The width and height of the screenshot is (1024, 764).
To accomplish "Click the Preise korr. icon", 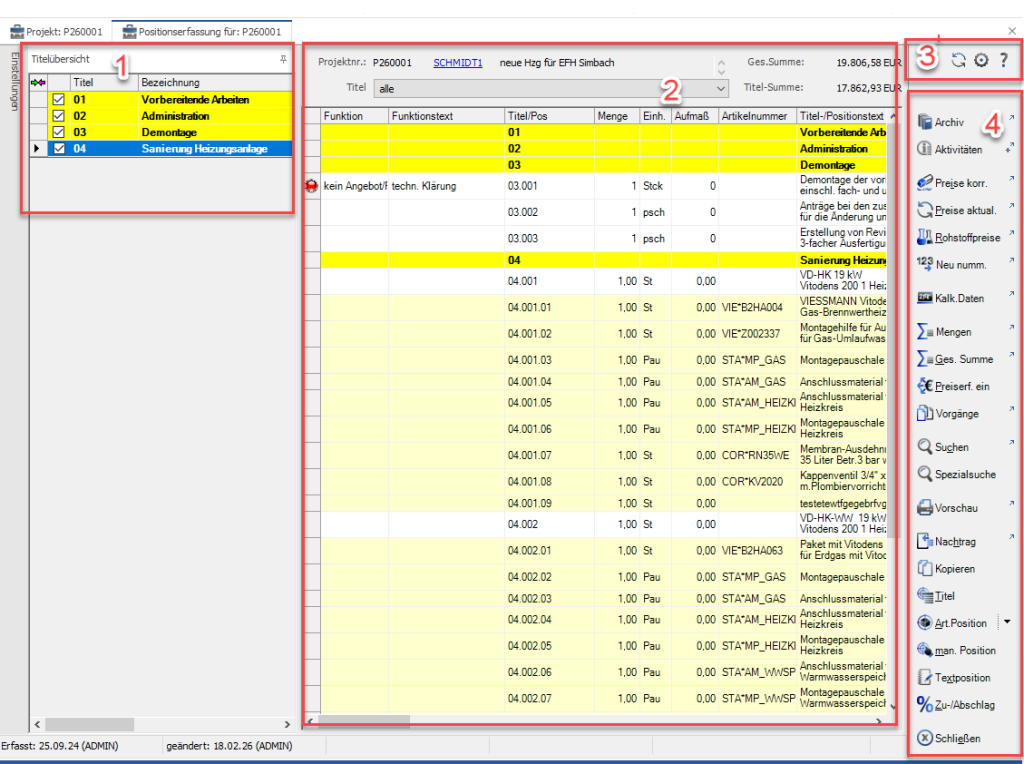I will pos(925,183).
